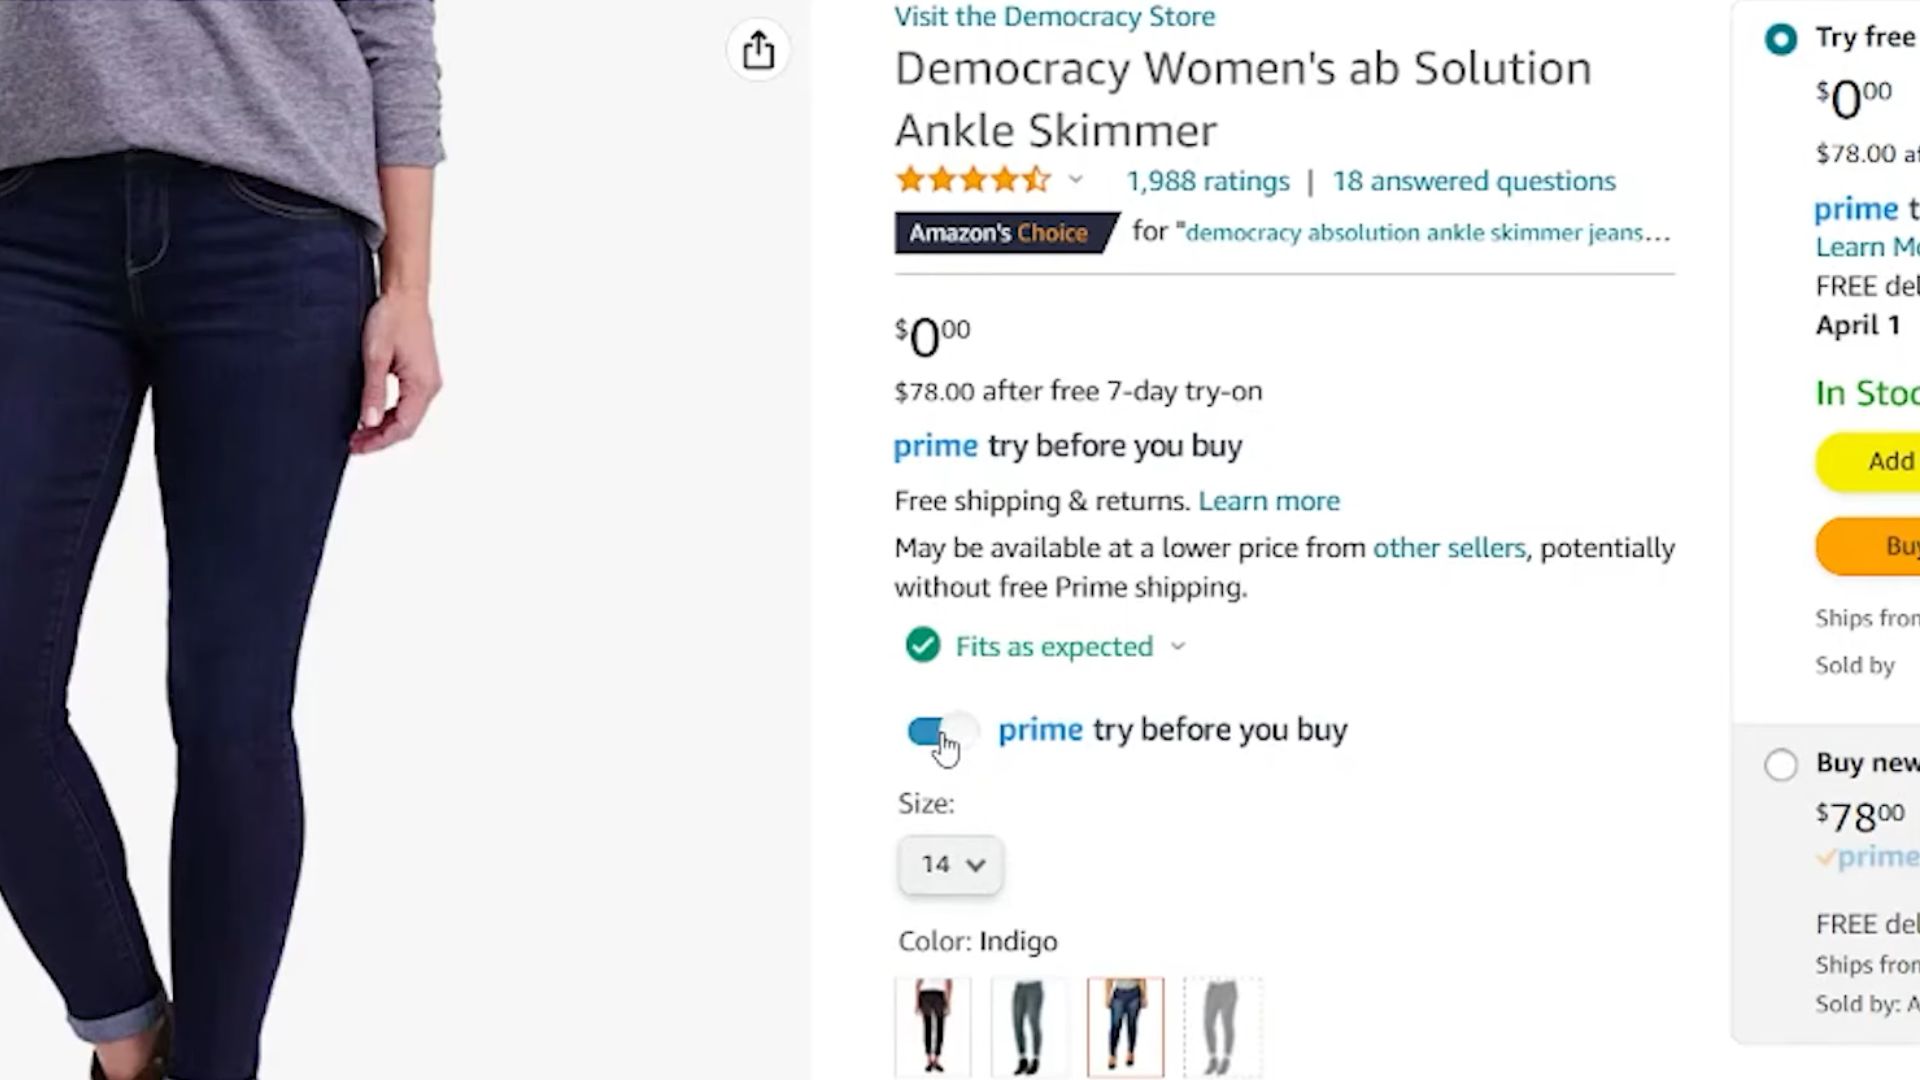This screenshot has width=1920, height=1080.
Task: Open the 1,988 ratings link
Action: 1207,181
